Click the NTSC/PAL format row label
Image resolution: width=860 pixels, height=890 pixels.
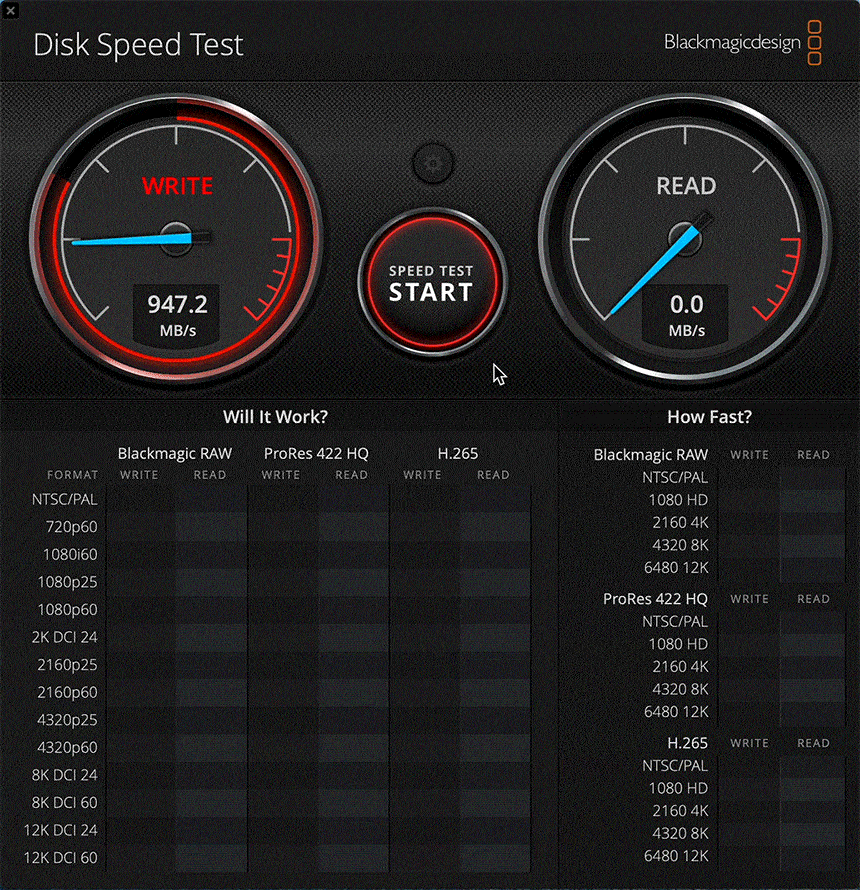point(65,499)
